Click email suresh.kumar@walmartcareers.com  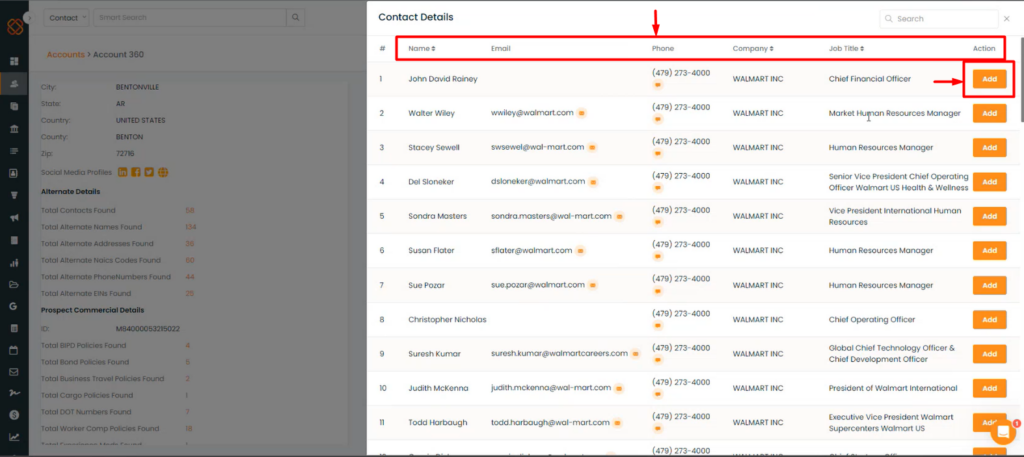pos(559,353)
